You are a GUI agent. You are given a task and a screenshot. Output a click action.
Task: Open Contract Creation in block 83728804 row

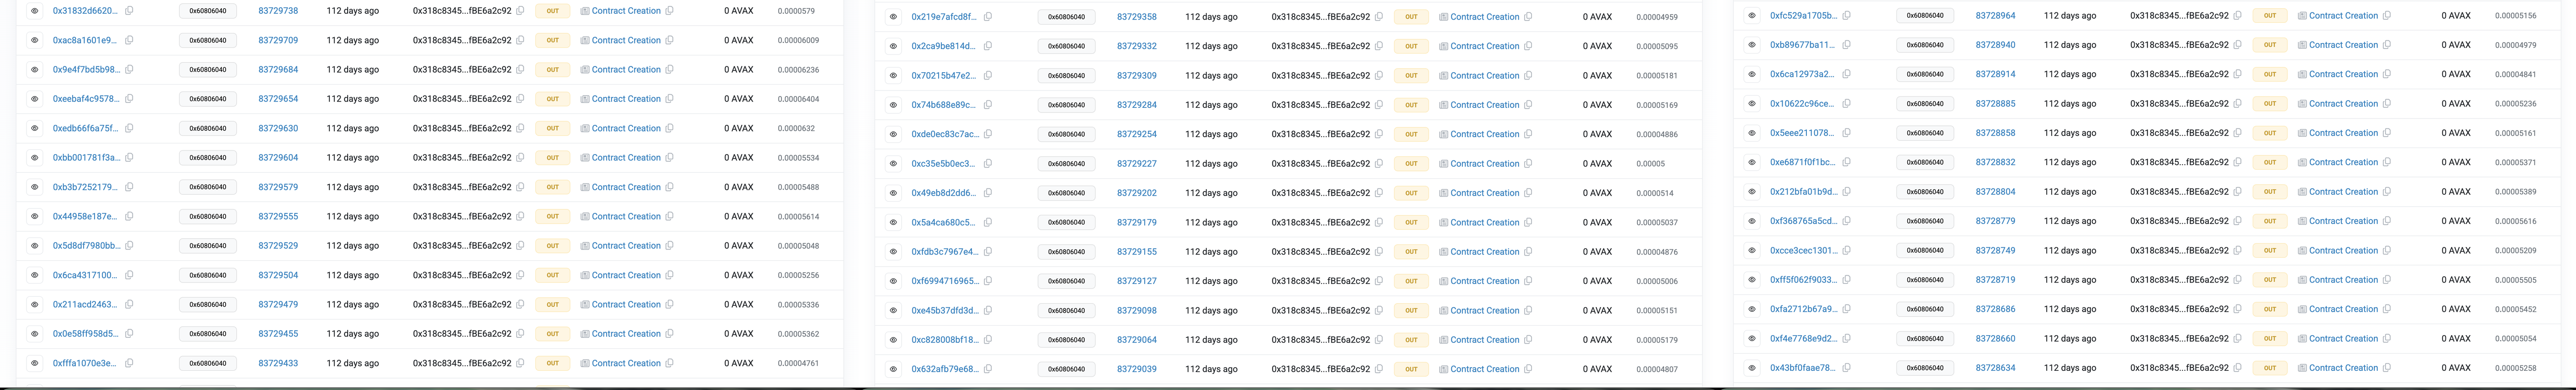pyautogui.click(x=2344, y=192)
